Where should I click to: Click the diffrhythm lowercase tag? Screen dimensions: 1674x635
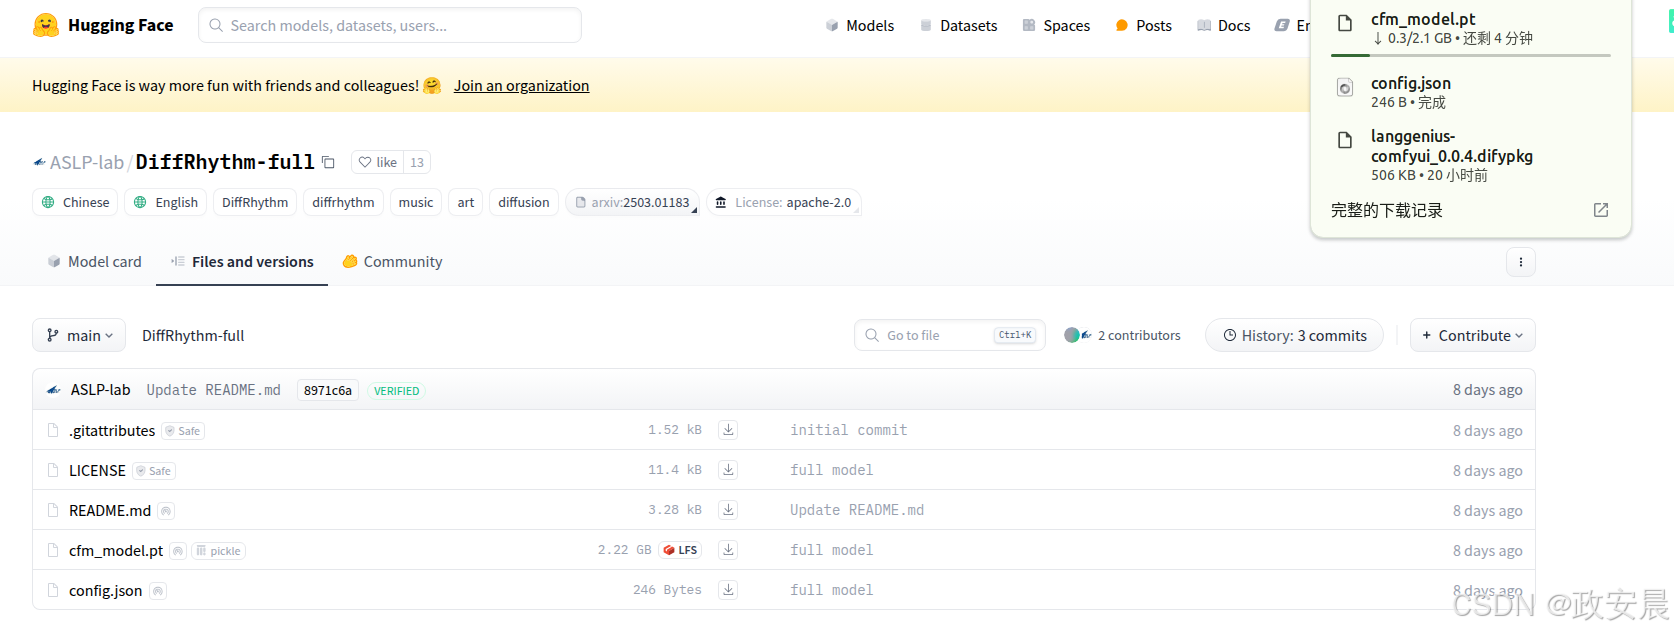click(x=343, y=202)
